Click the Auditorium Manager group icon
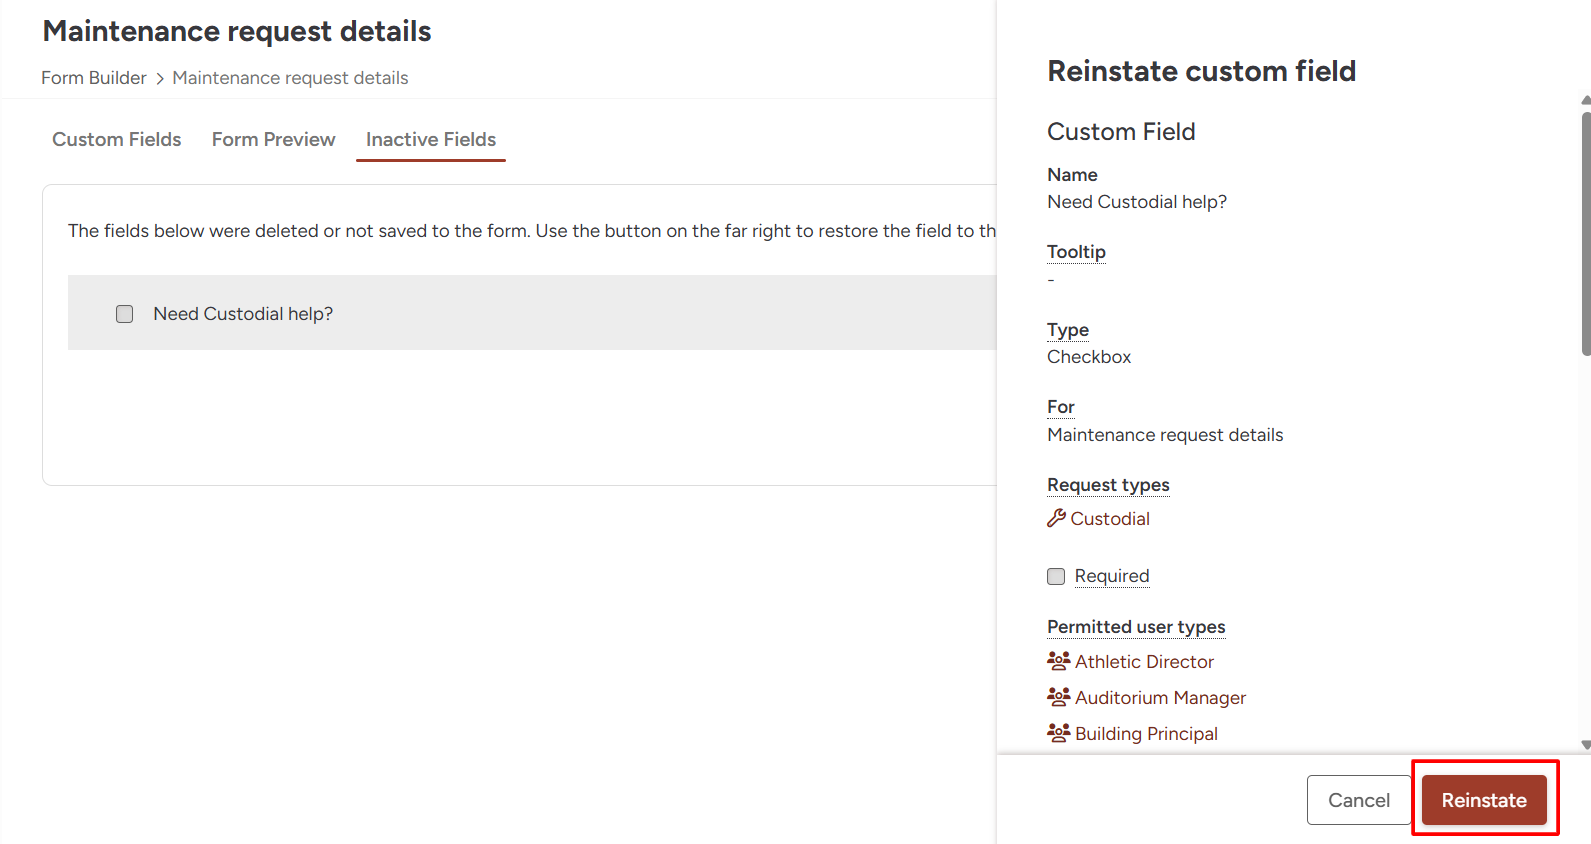The image size is (1591, 844). (1058, 697)
